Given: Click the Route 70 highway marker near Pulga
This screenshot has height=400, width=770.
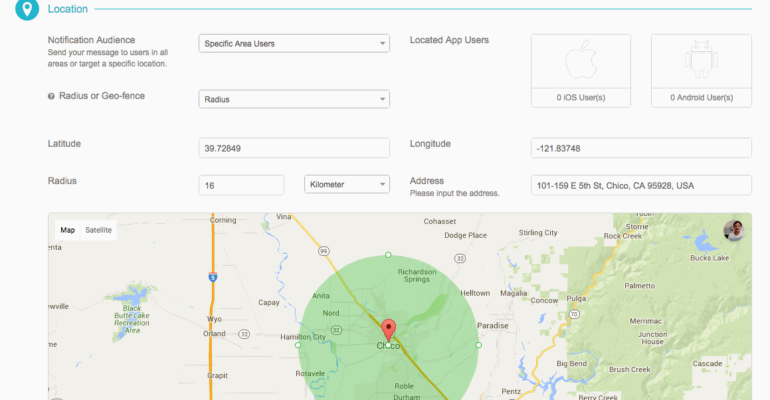Looking at the screenshot, I should [574, 314].
